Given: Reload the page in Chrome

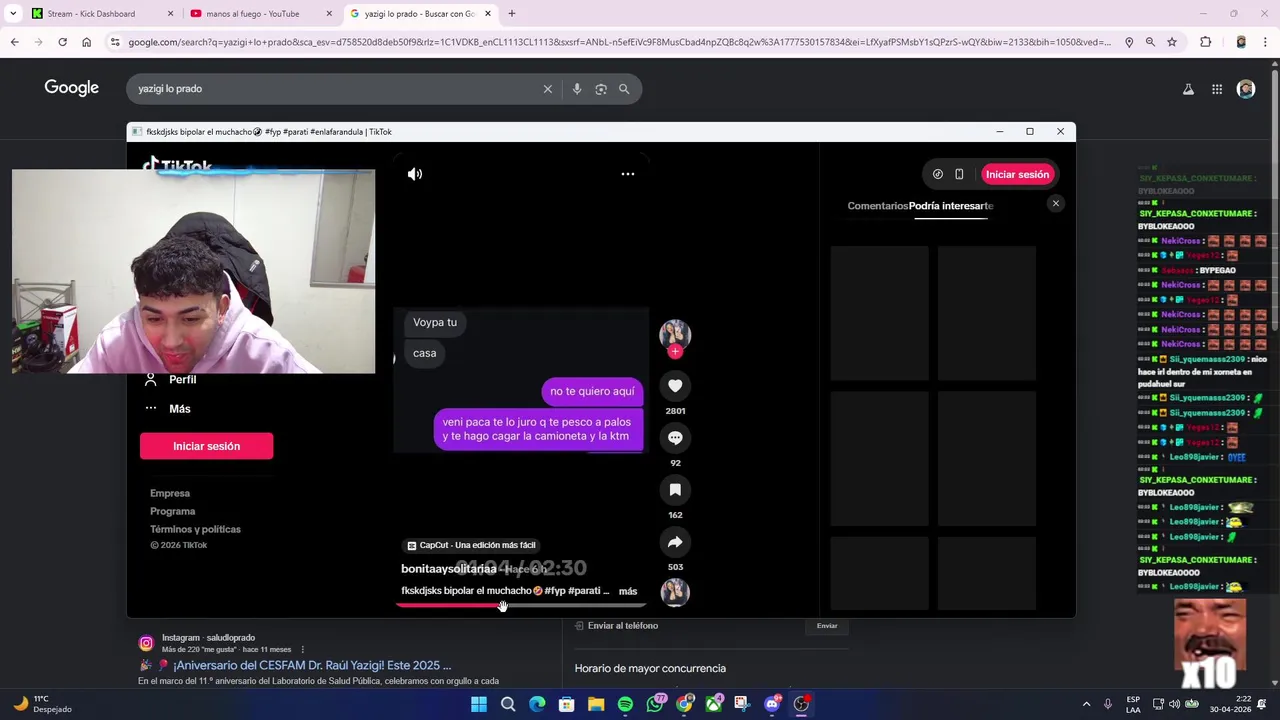Looking at the screenshot, I should 62,42.
